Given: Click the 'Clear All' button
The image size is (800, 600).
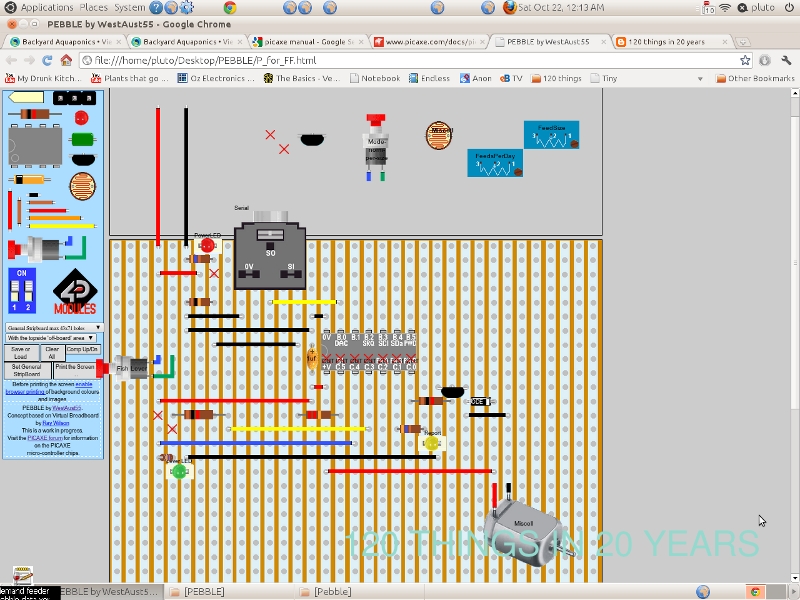Looking at the screenshot, I should [x=53, y=353].
